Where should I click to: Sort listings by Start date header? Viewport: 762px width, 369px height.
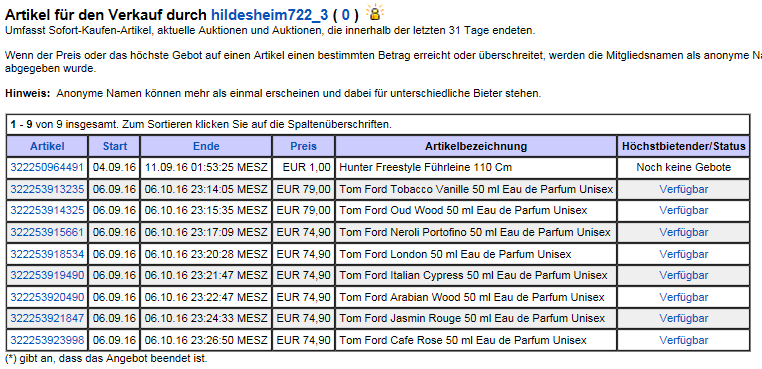click(x=115, y=146)
